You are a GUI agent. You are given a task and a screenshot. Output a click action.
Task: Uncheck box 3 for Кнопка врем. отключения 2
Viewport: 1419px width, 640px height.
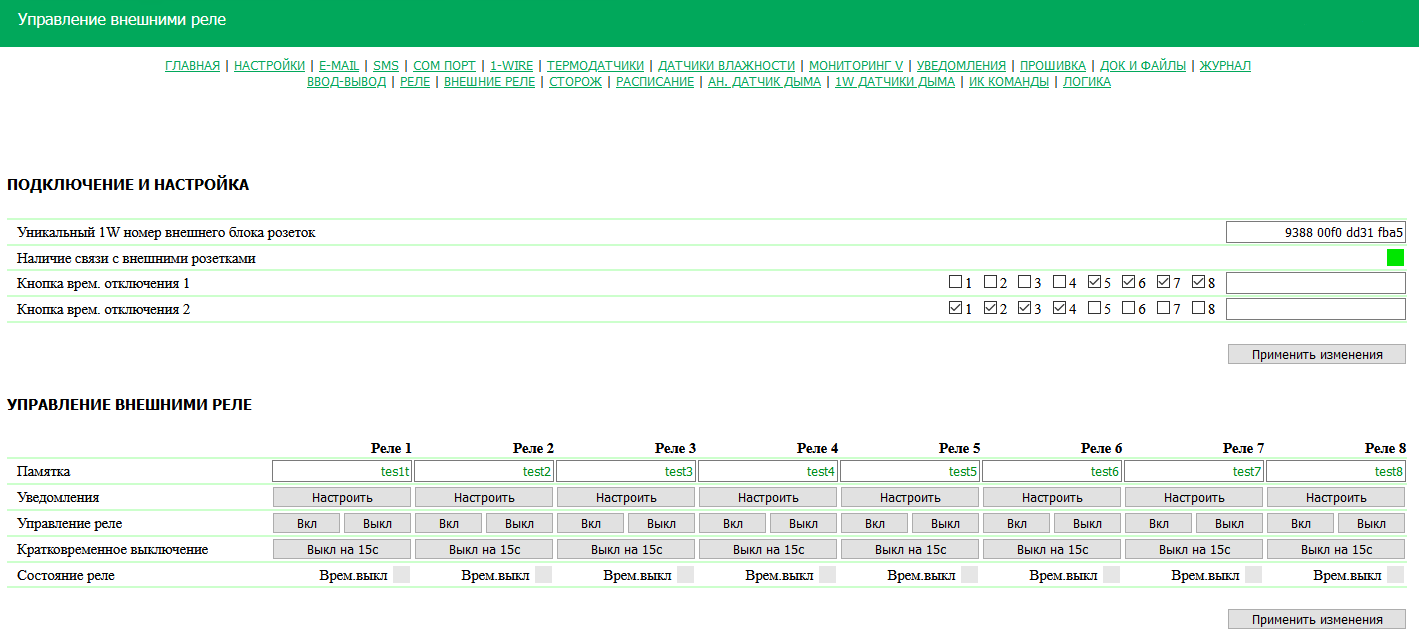(x=1025, y=309)
